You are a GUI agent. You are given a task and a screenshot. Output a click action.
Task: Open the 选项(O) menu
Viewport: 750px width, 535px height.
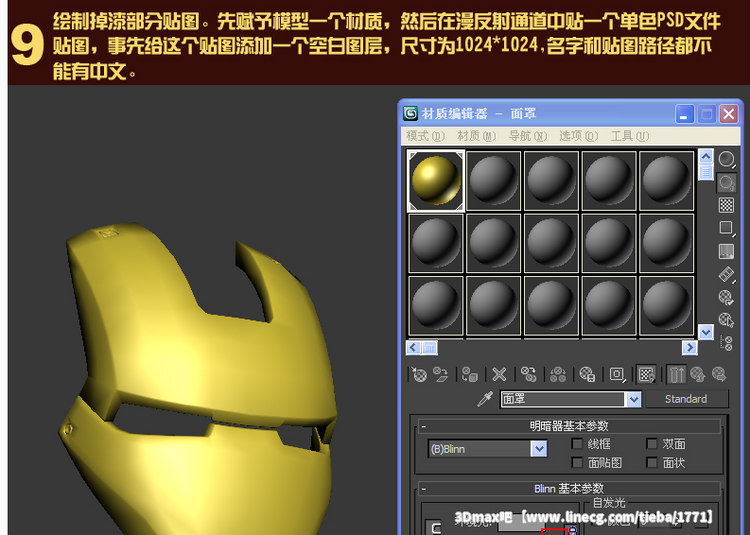tap(578, 136)
